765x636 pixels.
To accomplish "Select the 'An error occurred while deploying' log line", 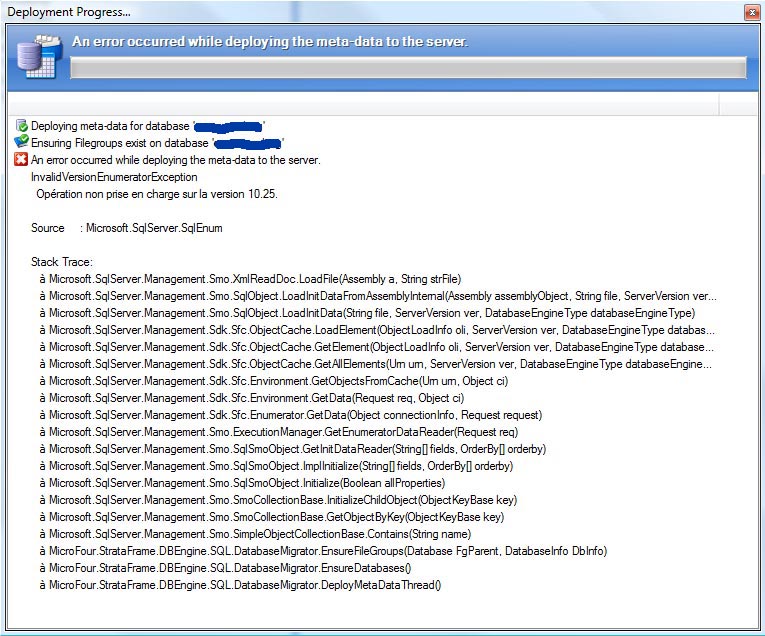I will click(175, 160).
